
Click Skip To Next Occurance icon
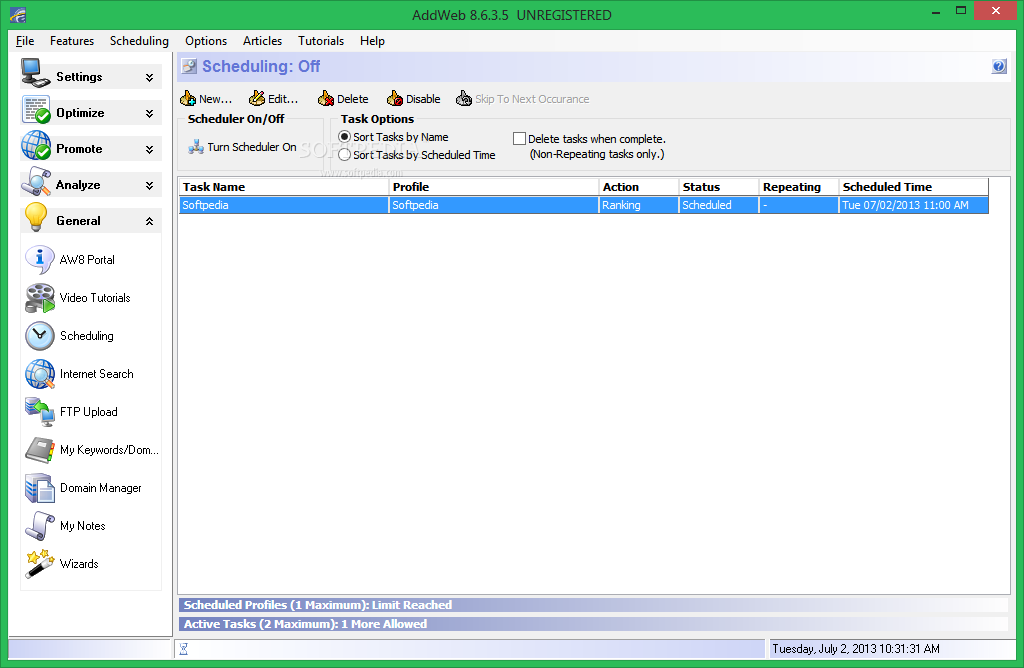point(464,99)
